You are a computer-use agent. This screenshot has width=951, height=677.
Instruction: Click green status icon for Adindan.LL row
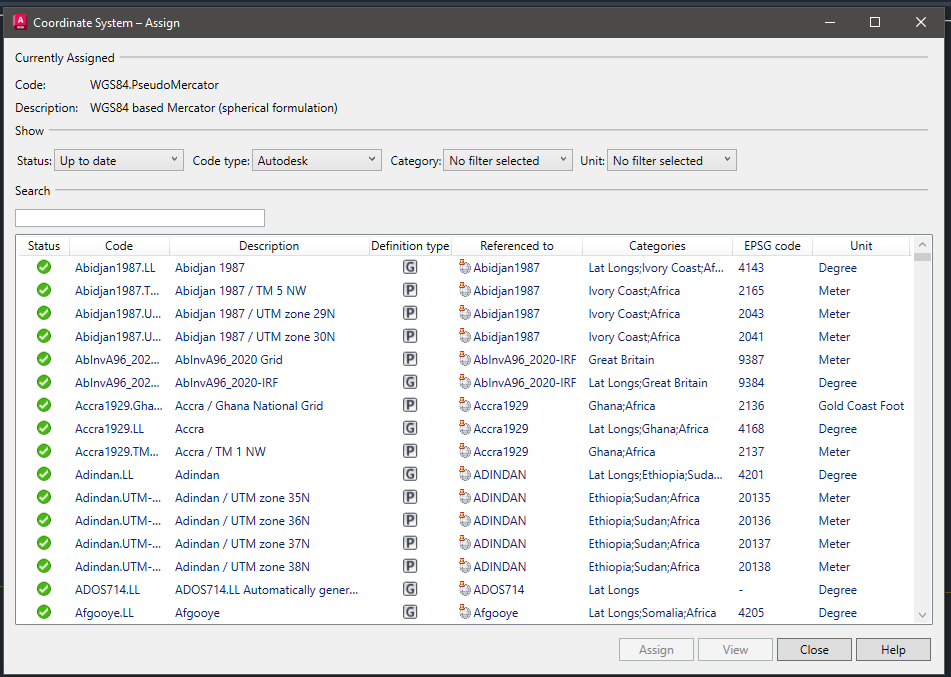[x=44, y=474]
